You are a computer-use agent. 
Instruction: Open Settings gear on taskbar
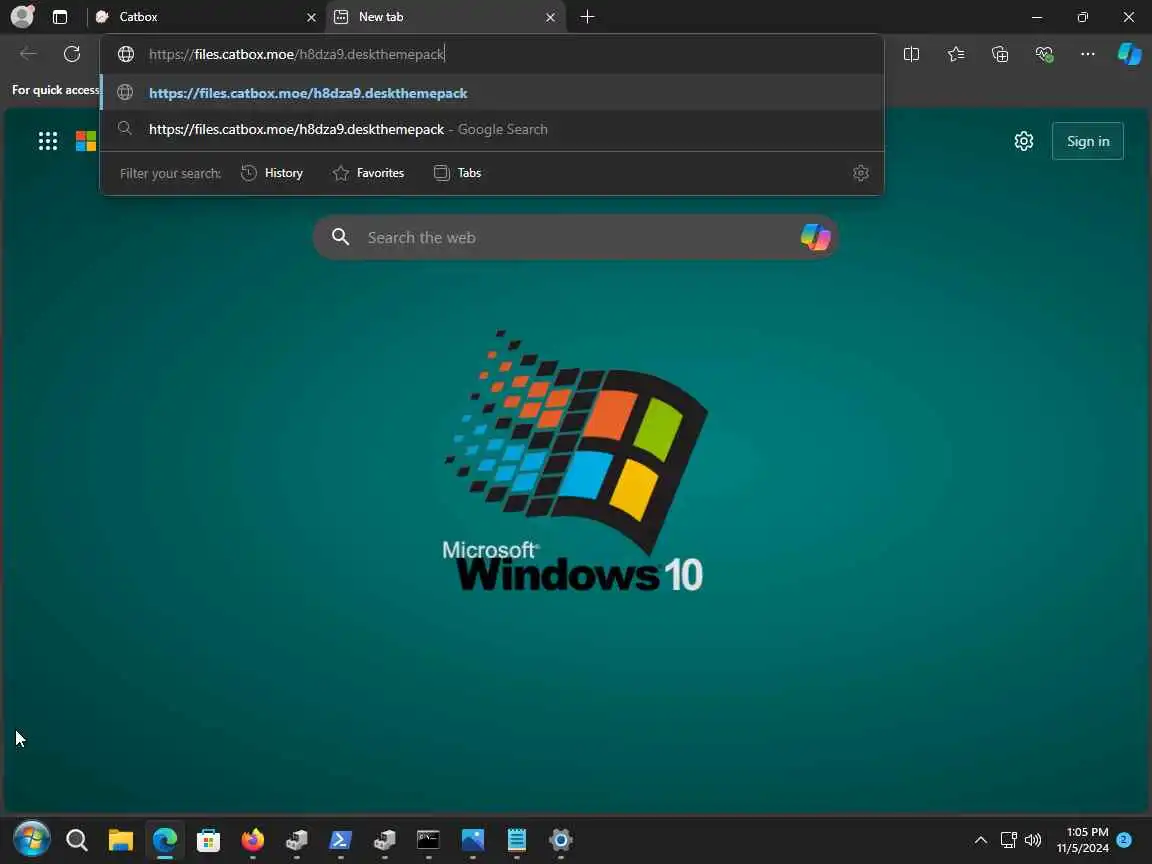tap(561, 840)
